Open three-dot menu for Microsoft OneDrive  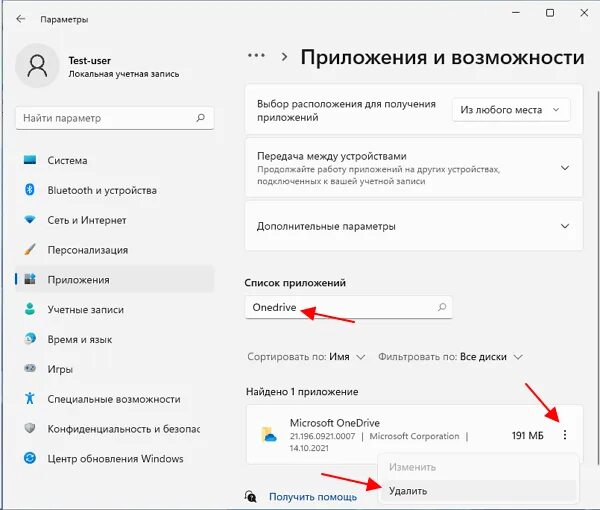click(565, 435)
